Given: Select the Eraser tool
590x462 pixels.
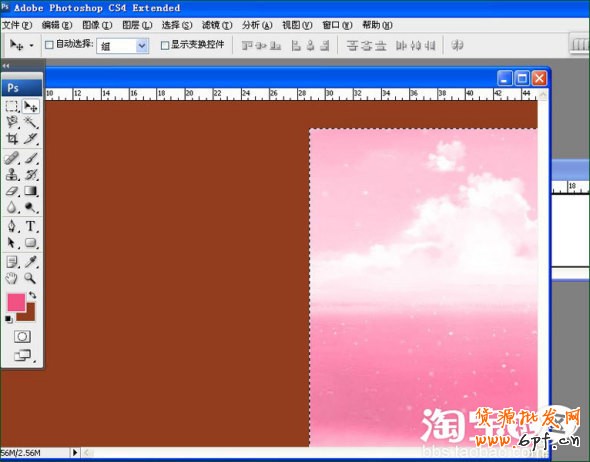Looking at the screenshot, I should pos(12,191).
